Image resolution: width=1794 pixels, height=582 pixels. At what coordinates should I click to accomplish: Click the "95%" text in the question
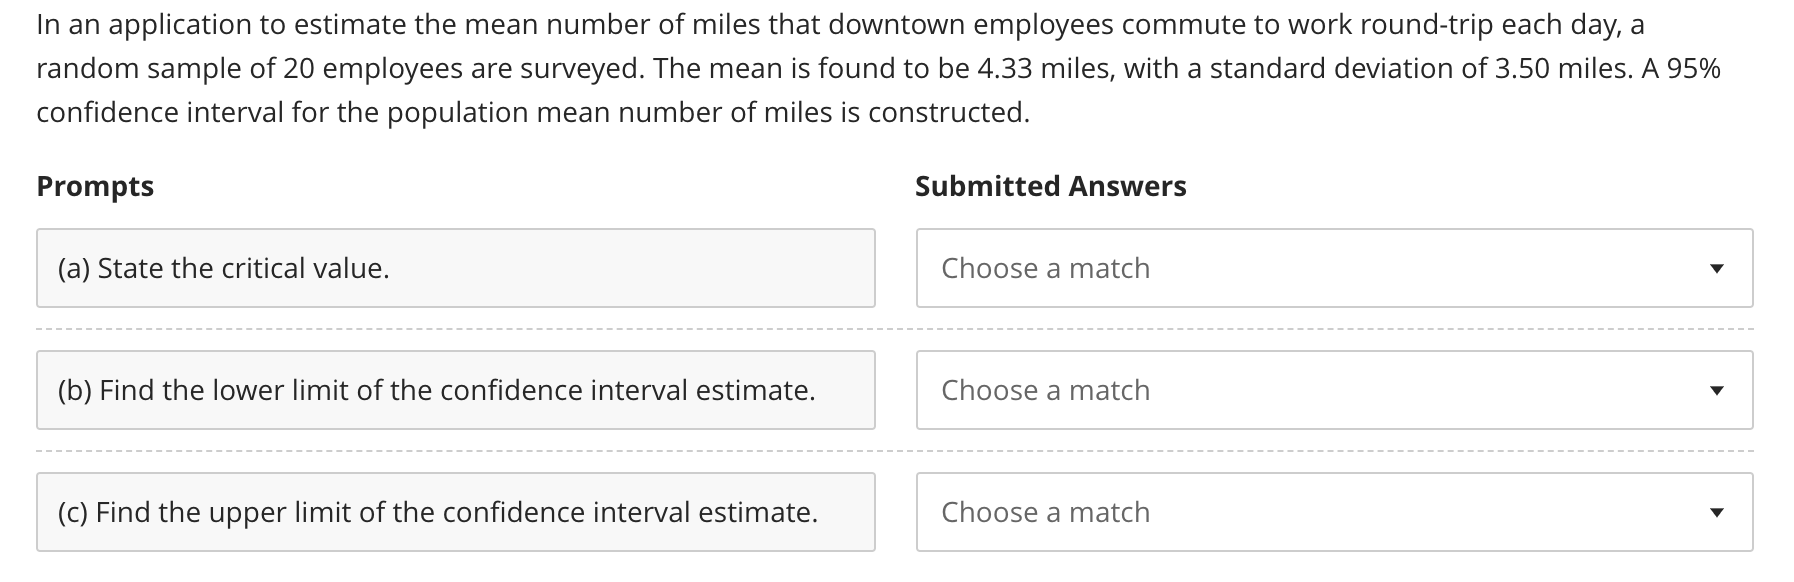point(1693,68)
